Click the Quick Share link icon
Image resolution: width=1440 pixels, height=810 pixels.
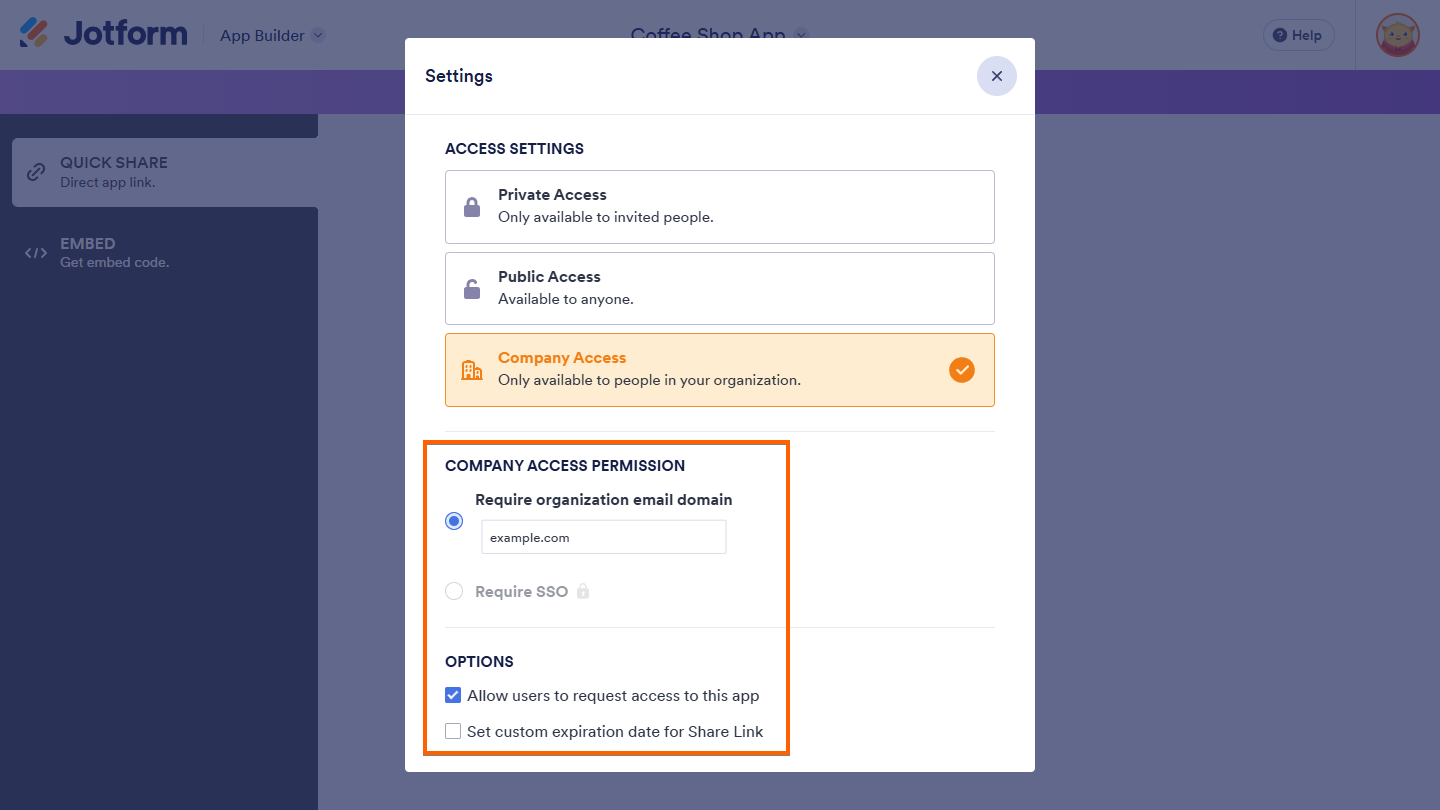(x=36, y=172)
